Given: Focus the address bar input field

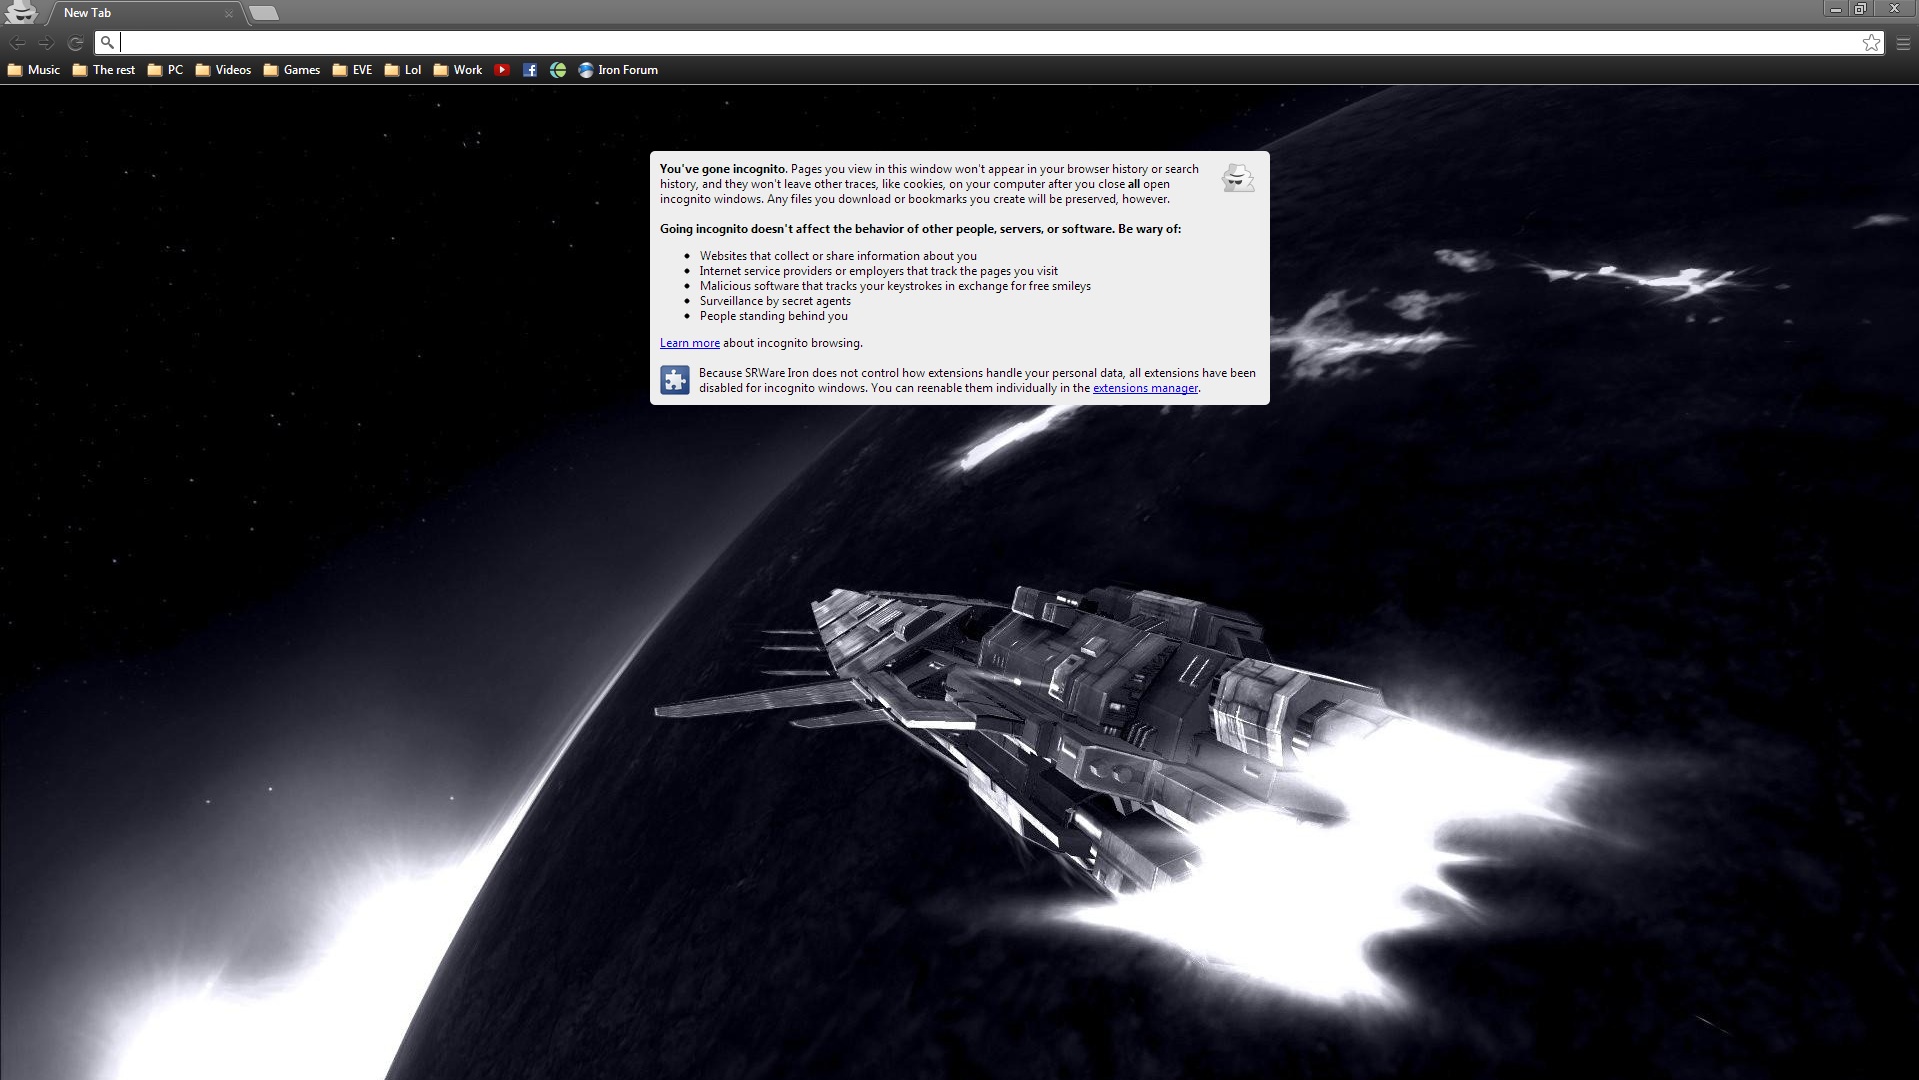Looking at the screenshot, I should coord(988,42).
